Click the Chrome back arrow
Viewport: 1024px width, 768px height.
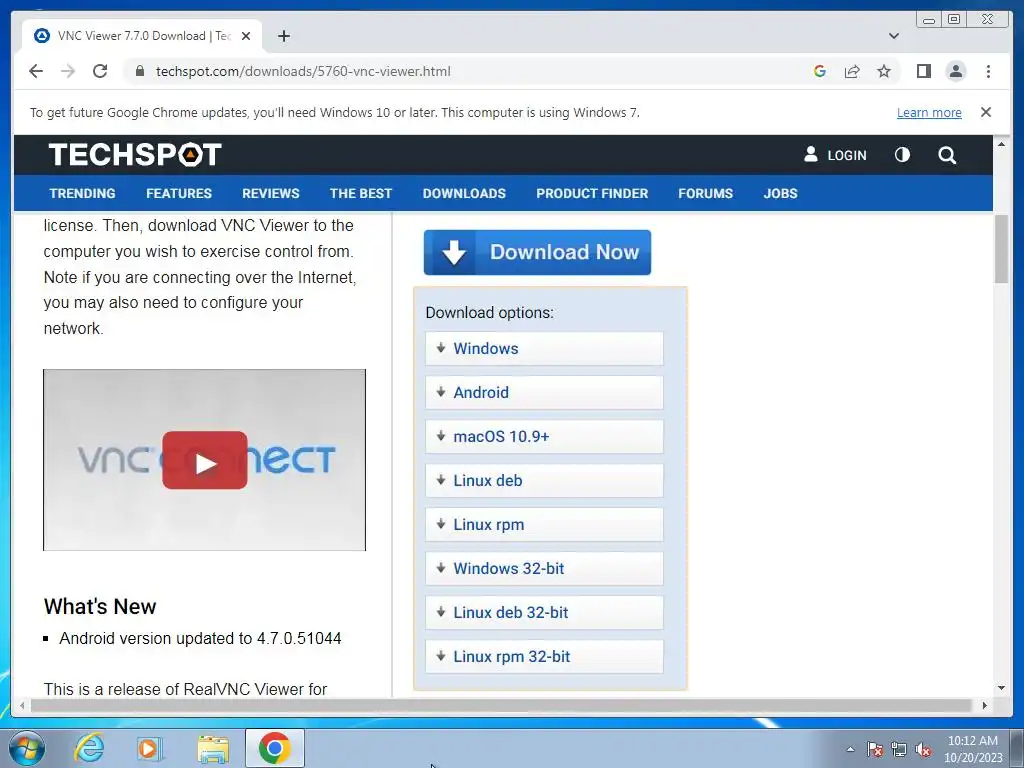coord(36,71)
